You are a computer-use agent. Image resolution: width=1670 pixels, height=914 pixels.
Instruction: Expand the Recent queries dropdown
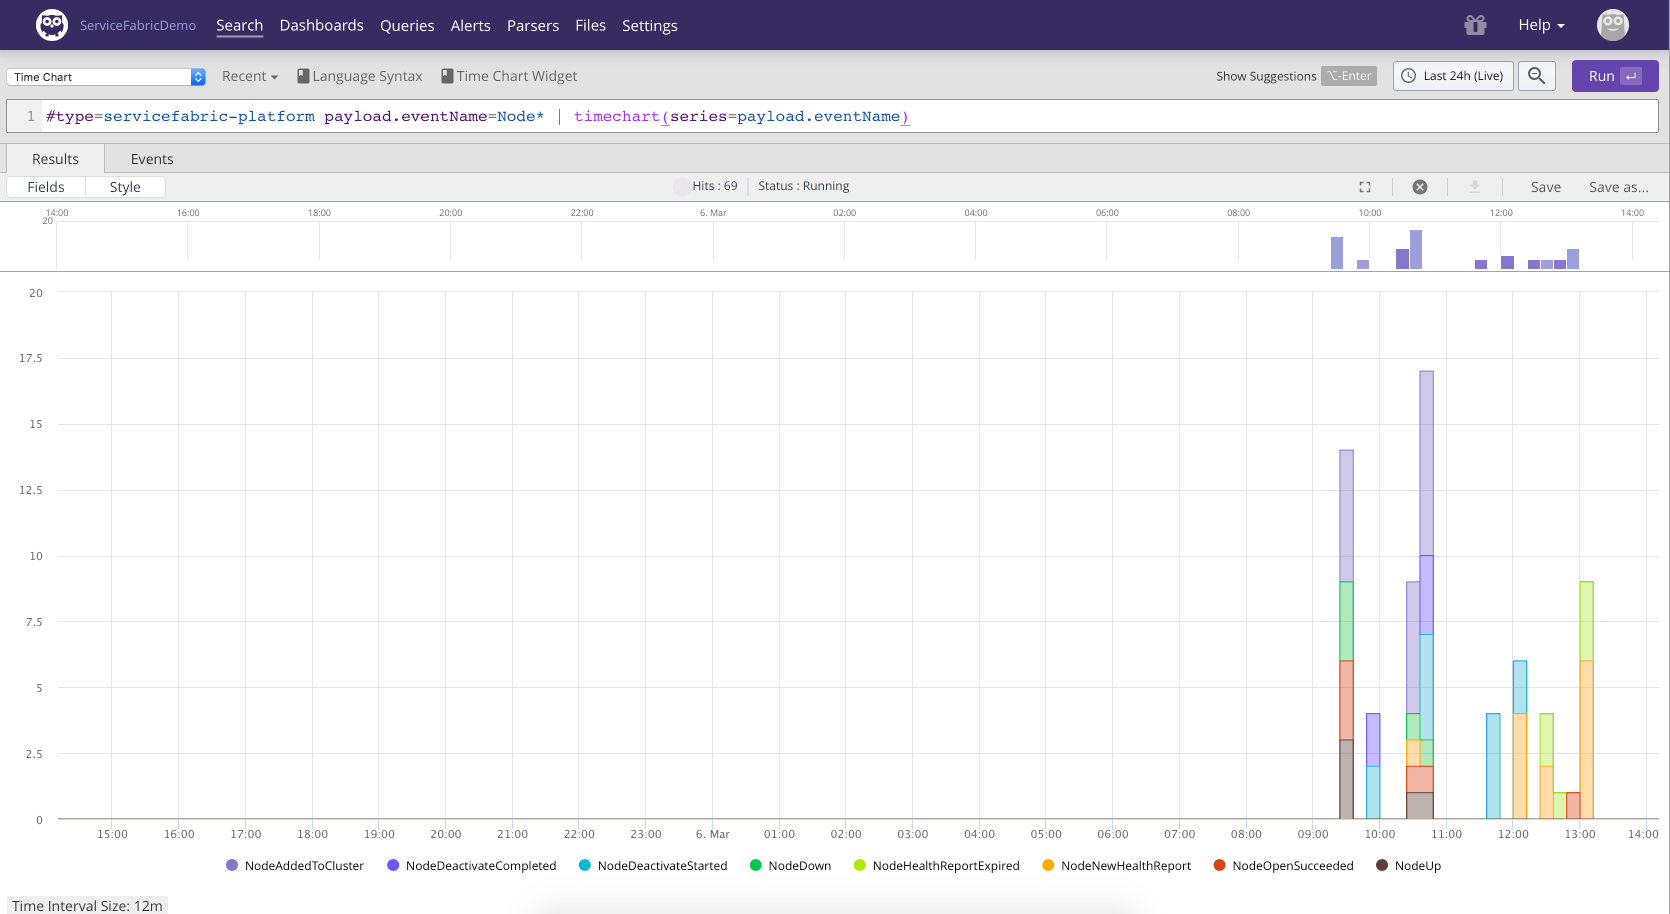pyautogui.click(x=249, y=76)
